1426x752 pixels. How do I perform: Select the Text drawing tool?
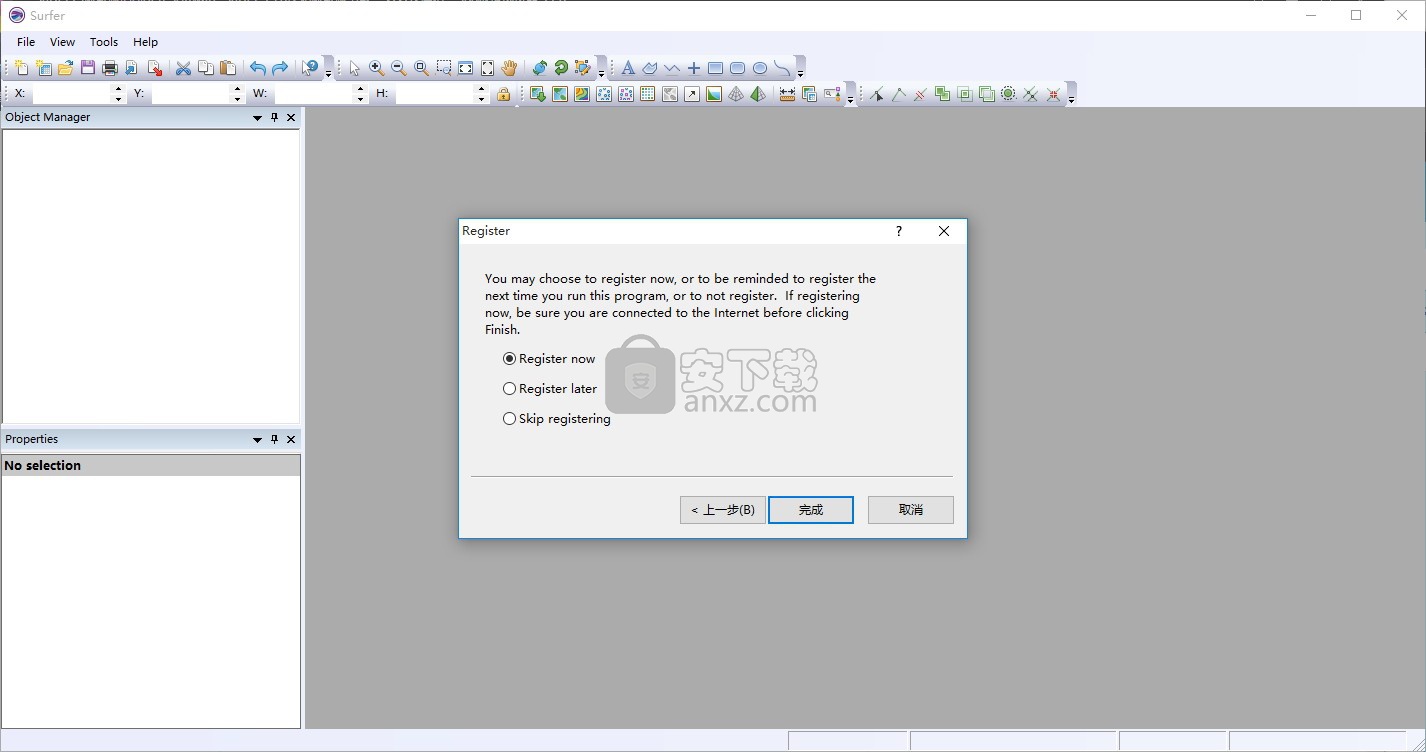(x=628, y=68)
